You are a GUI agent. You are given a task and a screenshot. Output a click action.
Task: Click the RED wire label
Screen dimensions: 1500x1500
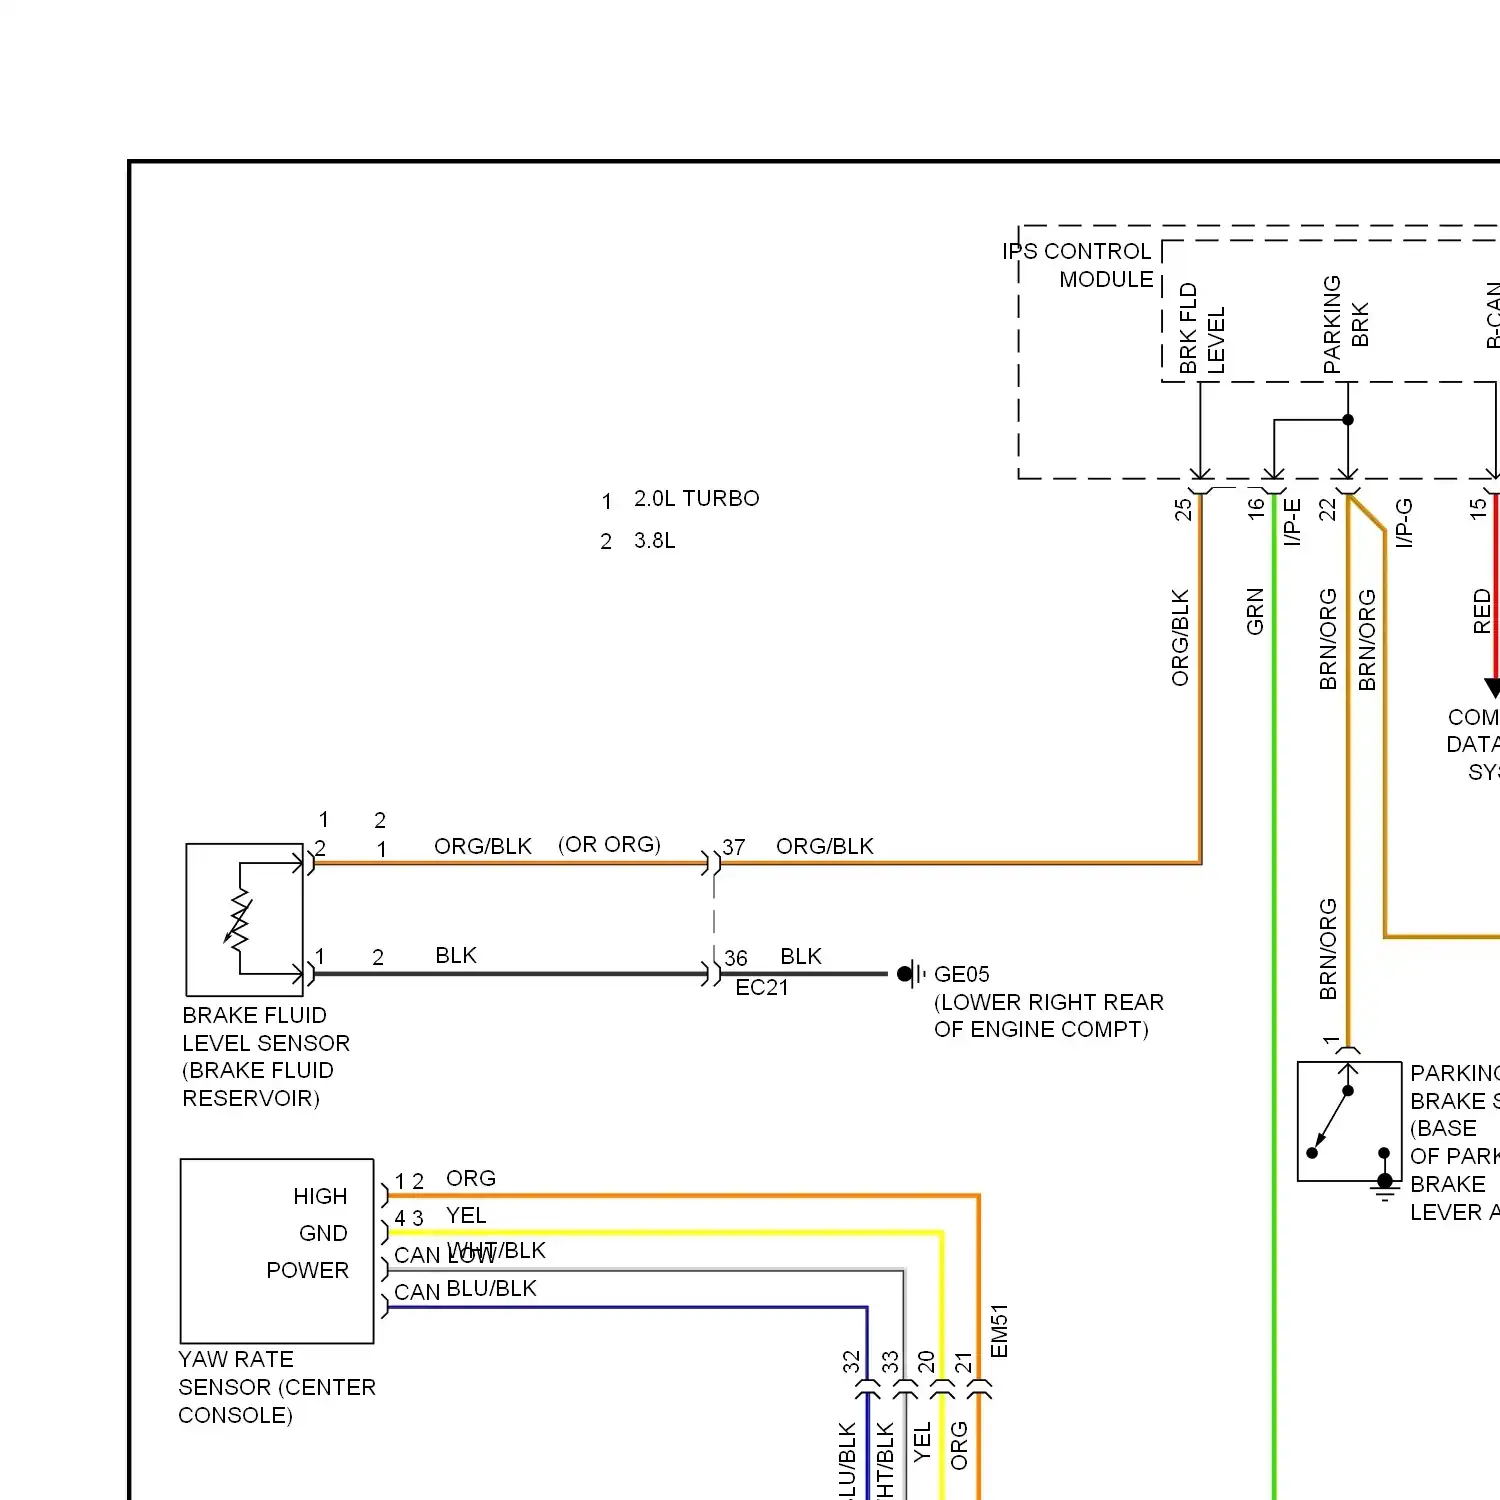(x=1482, y=611)
